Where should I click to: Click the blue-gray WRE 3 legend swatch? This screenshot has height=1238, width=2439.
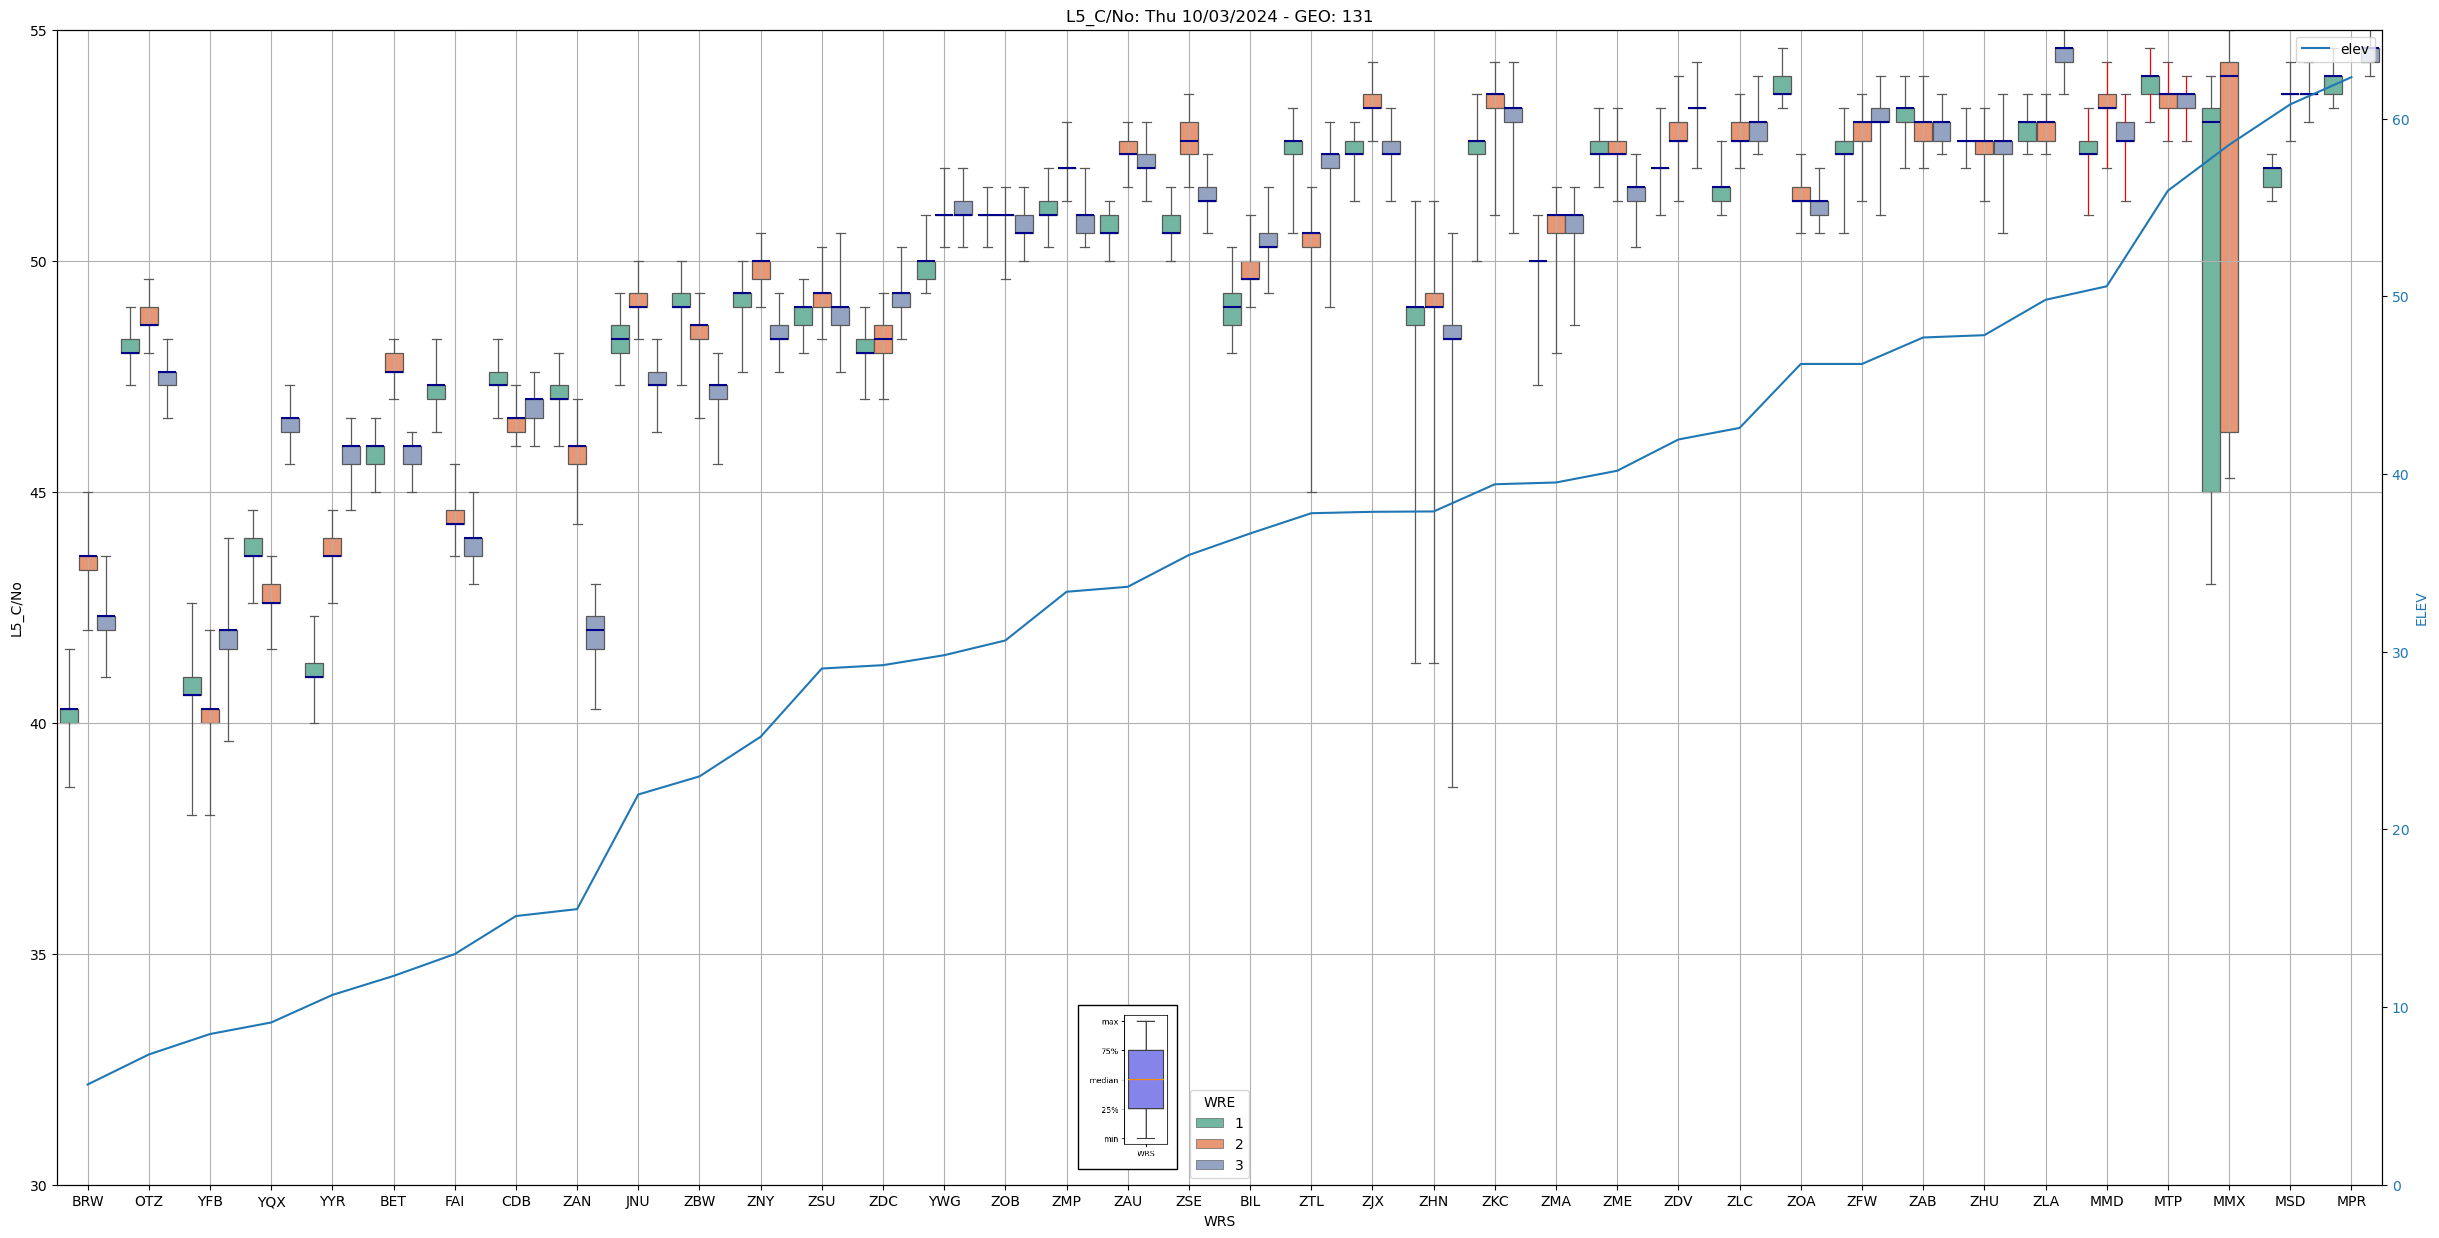pos(1209,1165)
